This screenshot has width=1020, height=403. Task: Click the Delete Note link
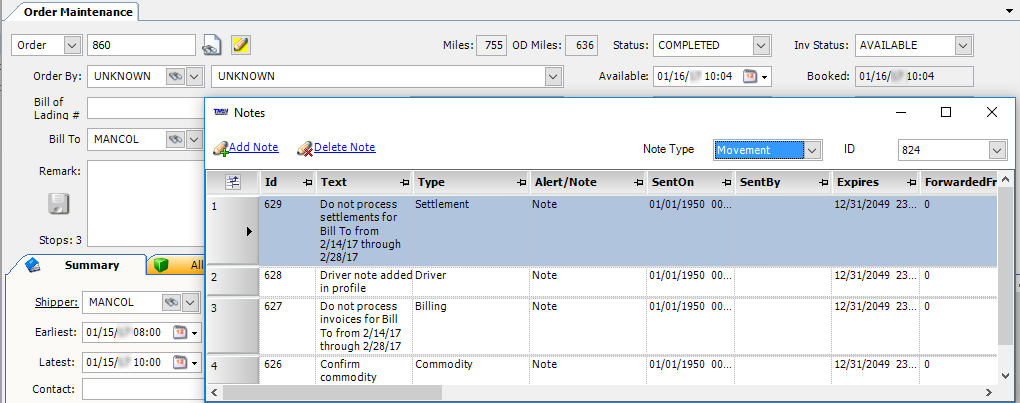pos(345,148)
